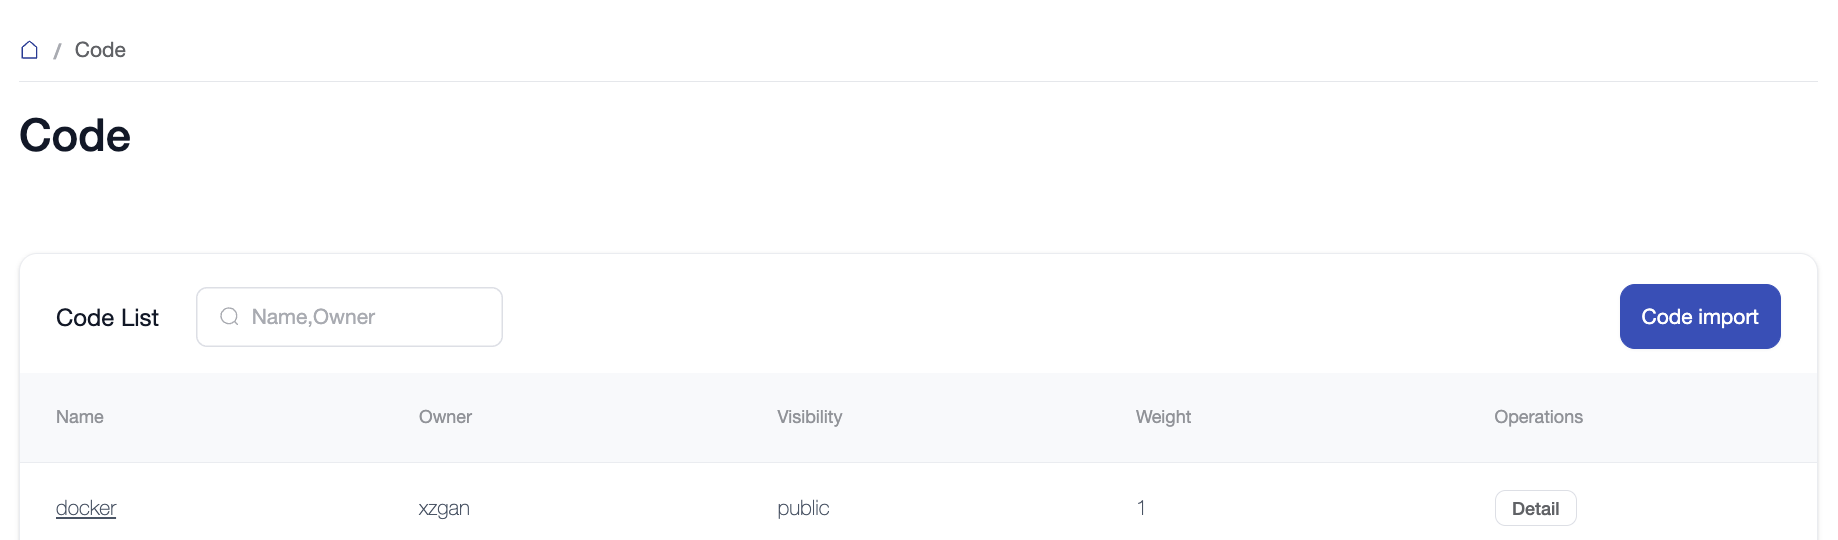Click the slash separator in the breadcrumb
Image resolution: width=1838 pixels, height=540 pixels.
point(57,51)
